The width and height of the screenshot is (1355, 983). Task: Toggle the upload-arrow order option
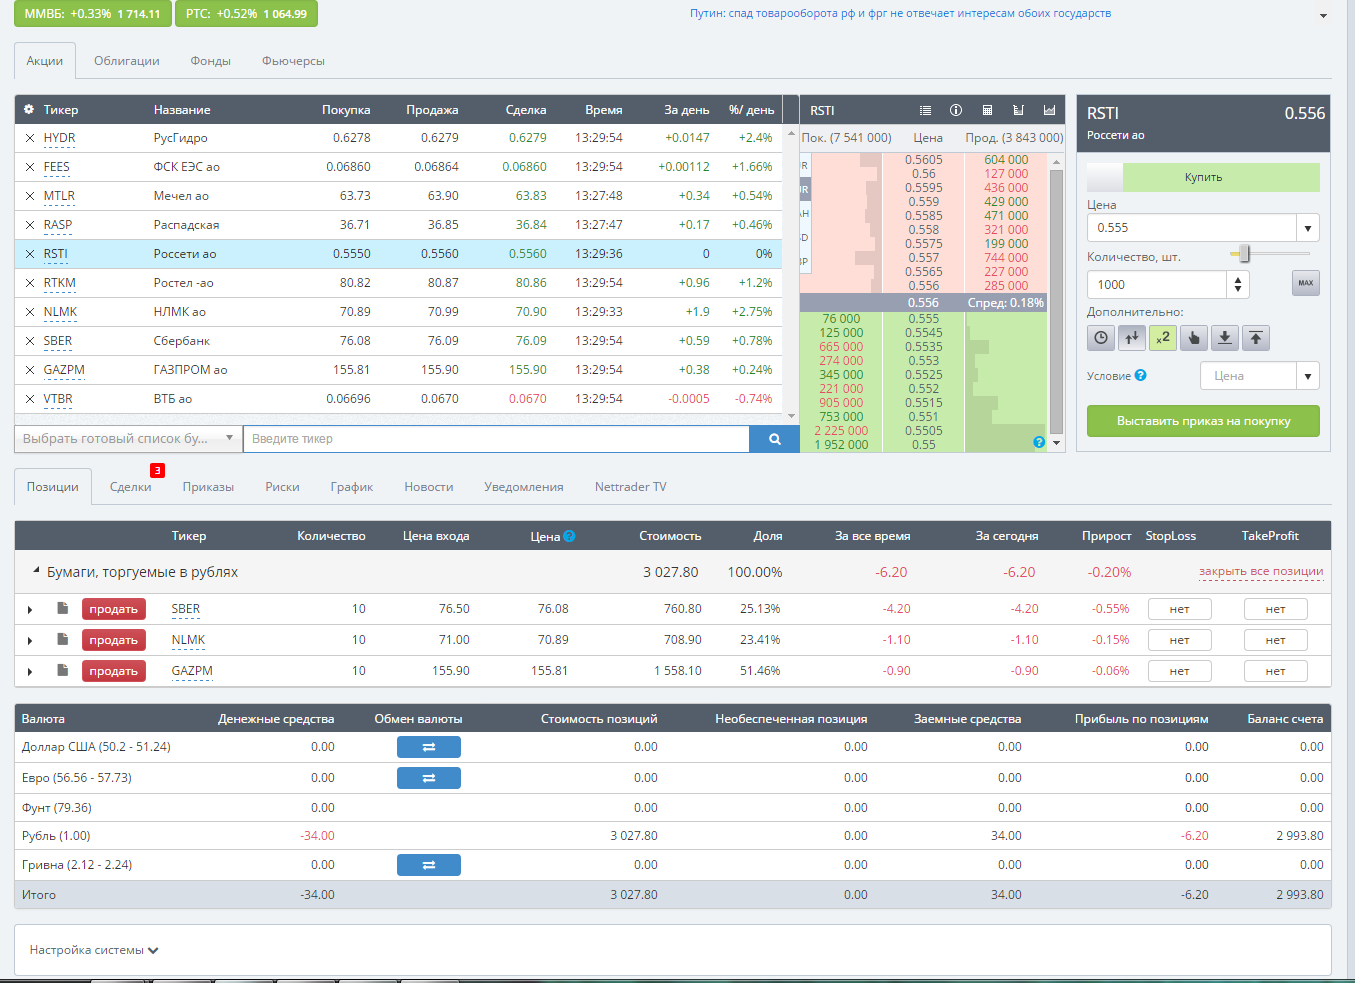1256,338
